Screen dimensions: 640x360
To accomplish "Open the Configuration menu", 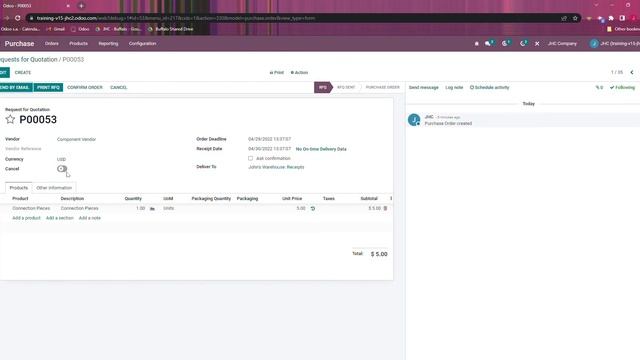I will point(142,43).
